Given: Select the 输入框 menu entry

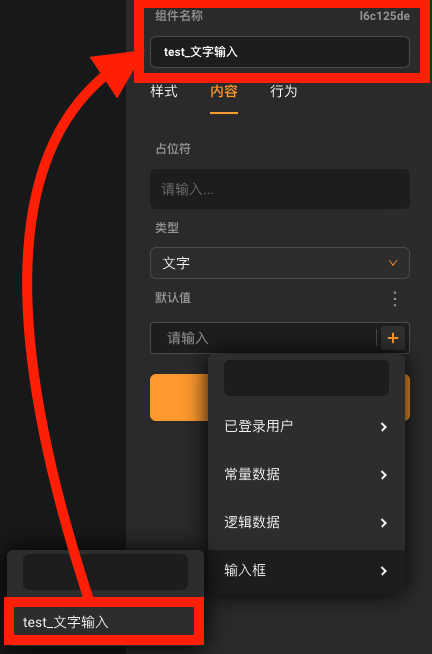Looking at the screenshot, I should 306,570.
